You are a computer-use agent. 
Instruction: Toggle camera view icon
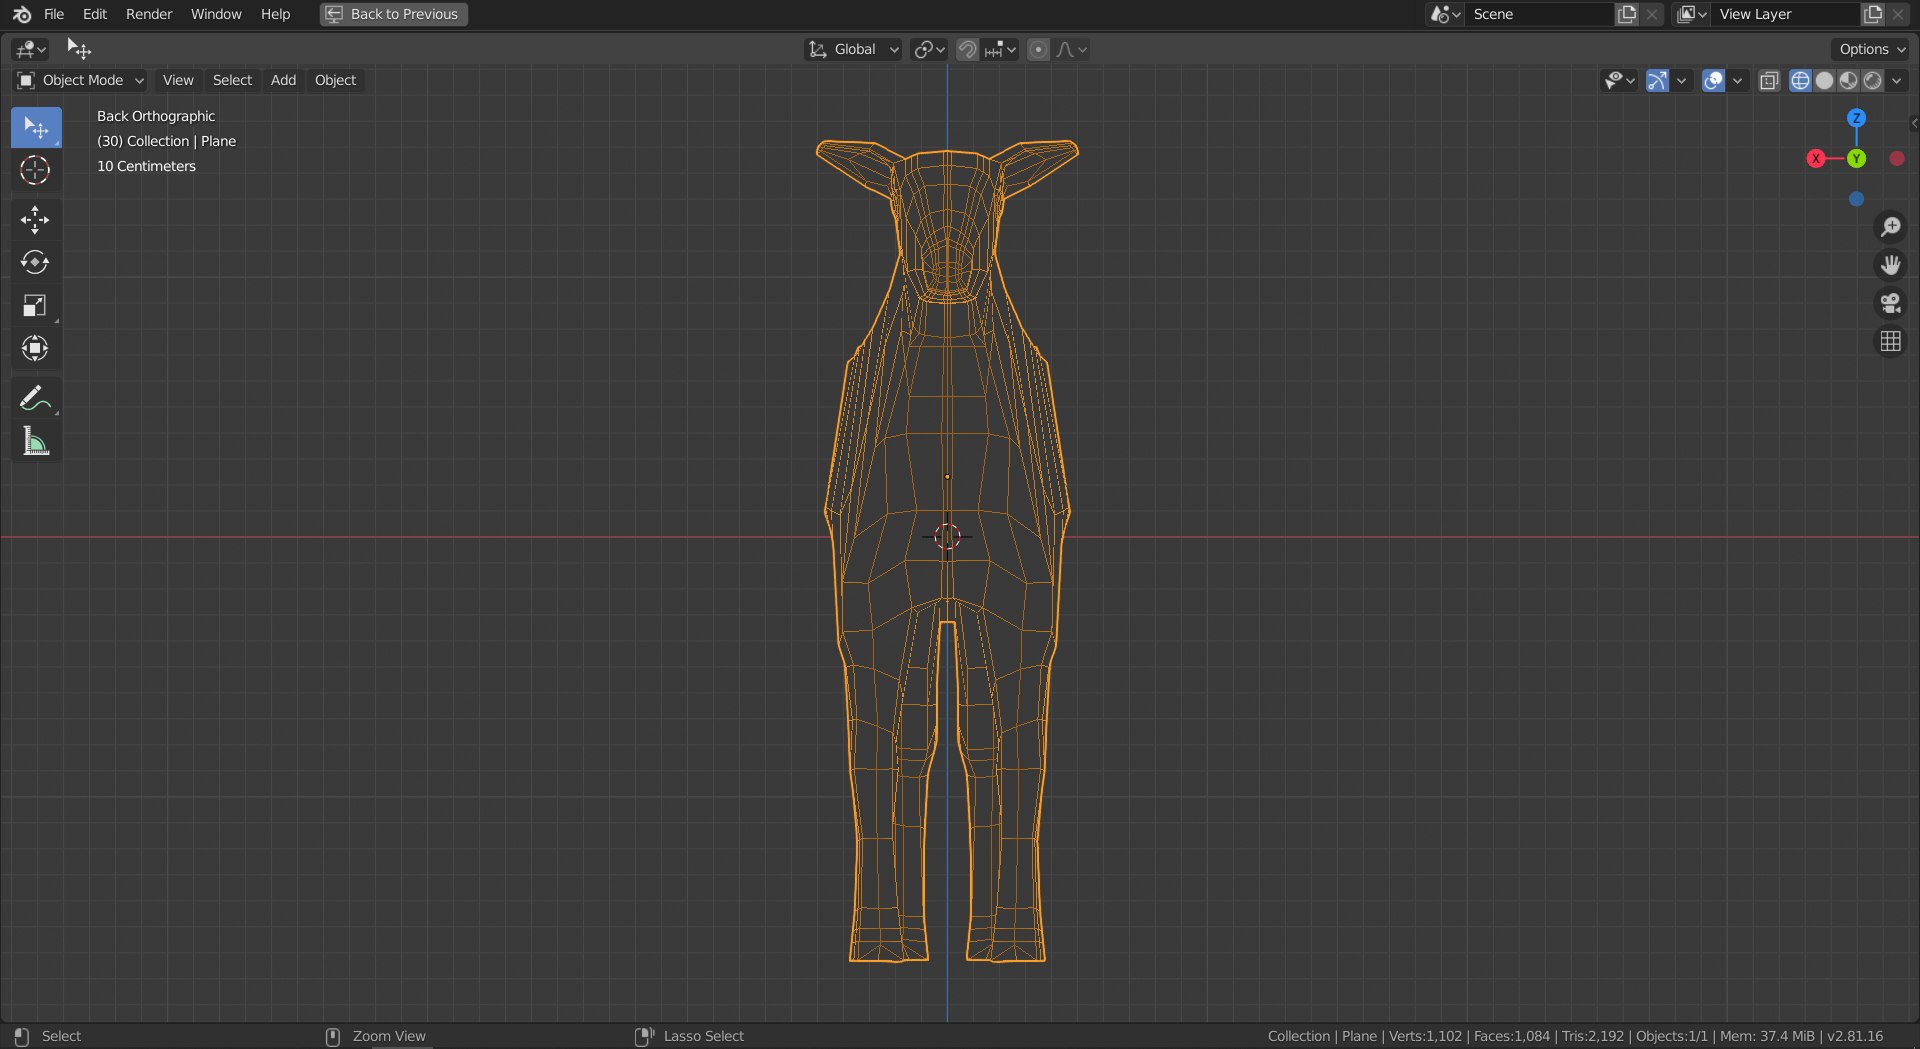tap(1890, 303)
